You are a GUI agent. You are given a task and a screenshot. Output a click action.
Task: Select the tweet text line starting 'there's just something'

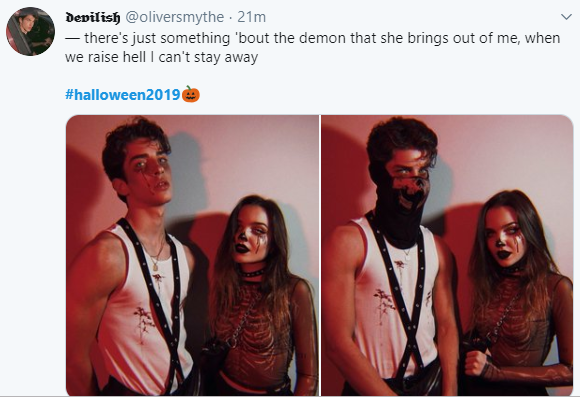click(x=313, y=38)
